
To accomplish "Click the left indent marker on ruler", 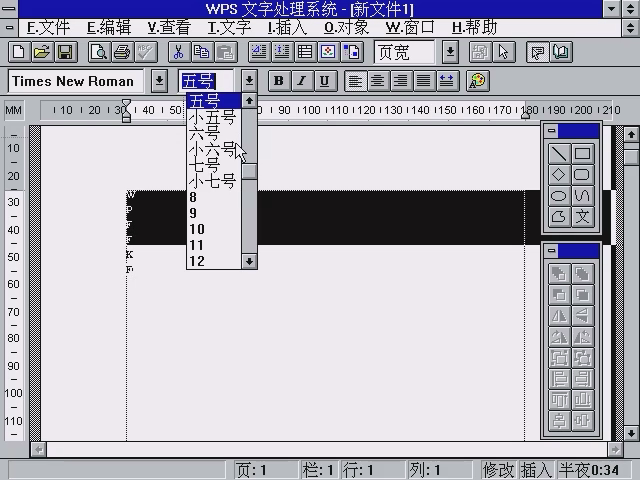I will click(127, 111).
